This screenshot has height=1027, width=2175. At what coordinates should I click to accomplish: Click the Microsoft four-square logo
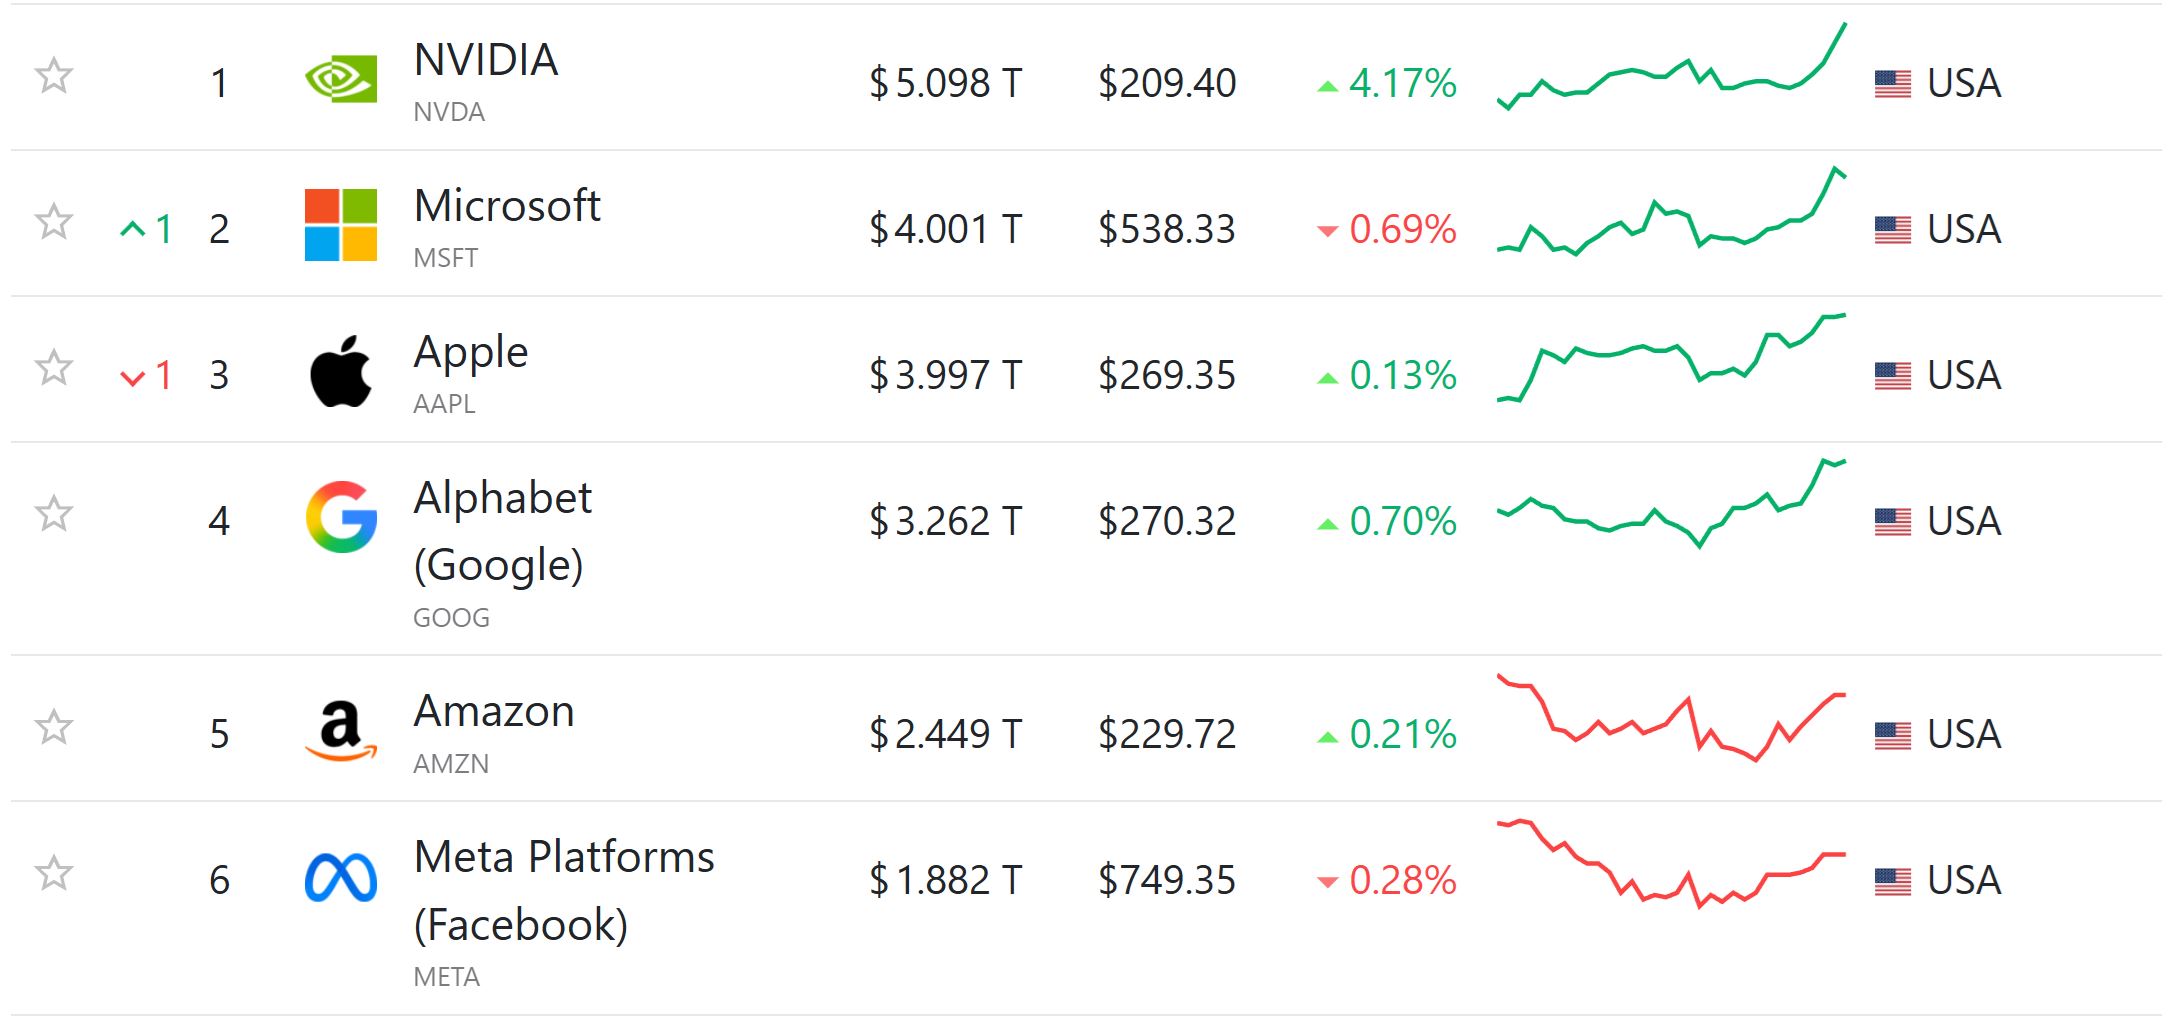pos(341,225)
